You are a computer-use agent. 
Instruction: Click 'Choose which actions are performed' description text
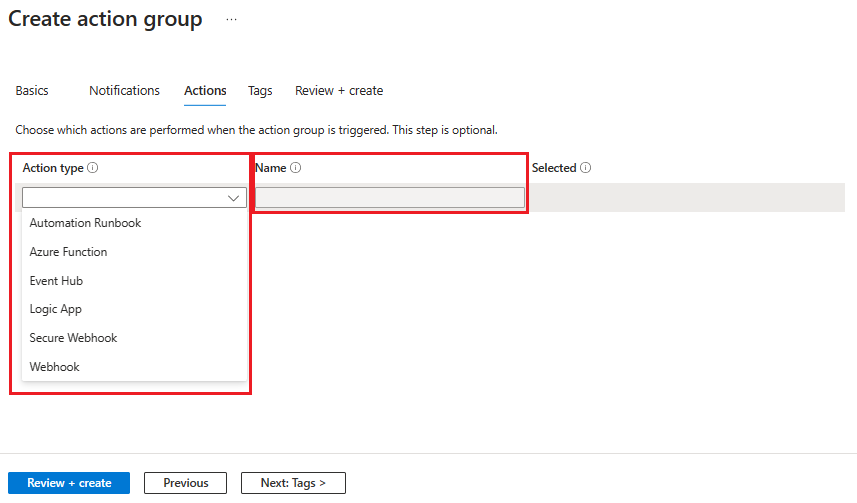coord(256,130)
